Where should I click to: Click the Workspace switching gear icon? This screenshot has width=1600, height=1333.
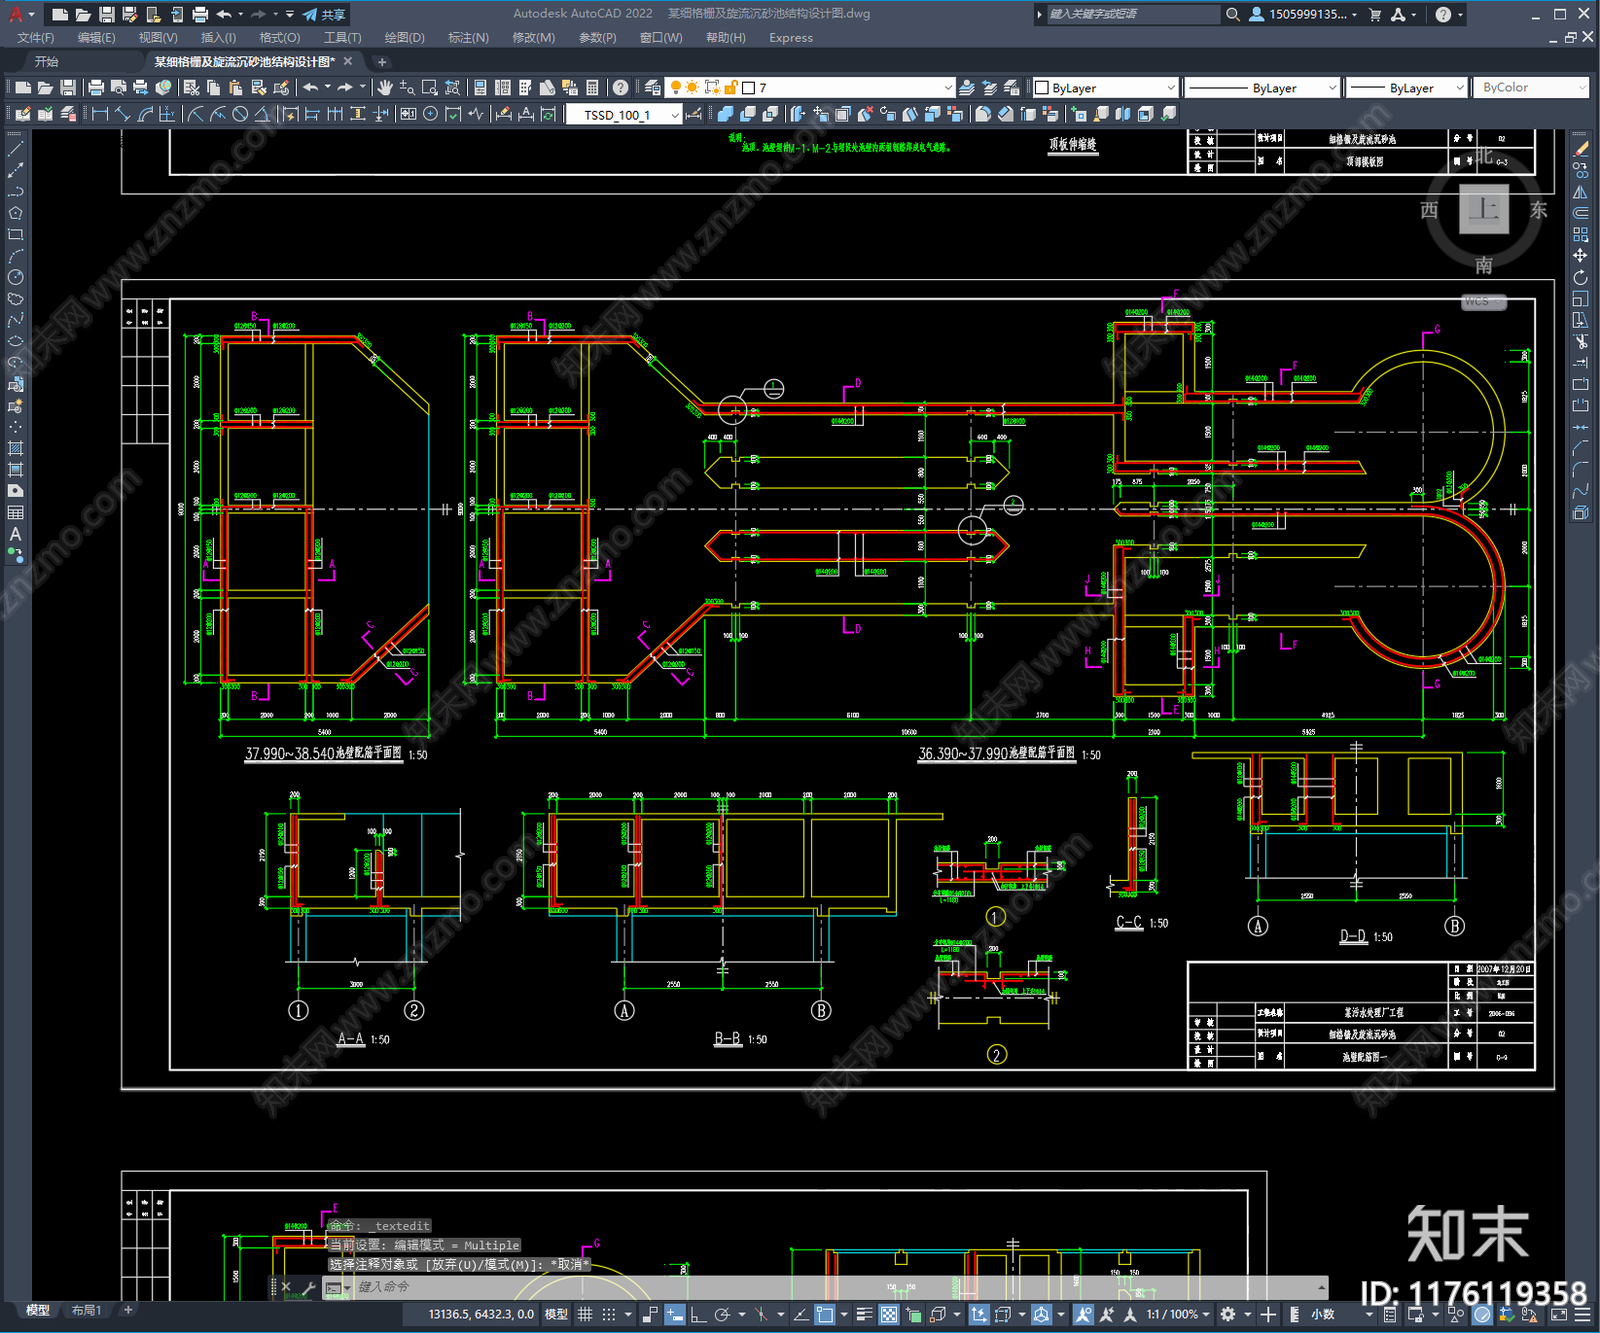click(x=1228, y=1315)
